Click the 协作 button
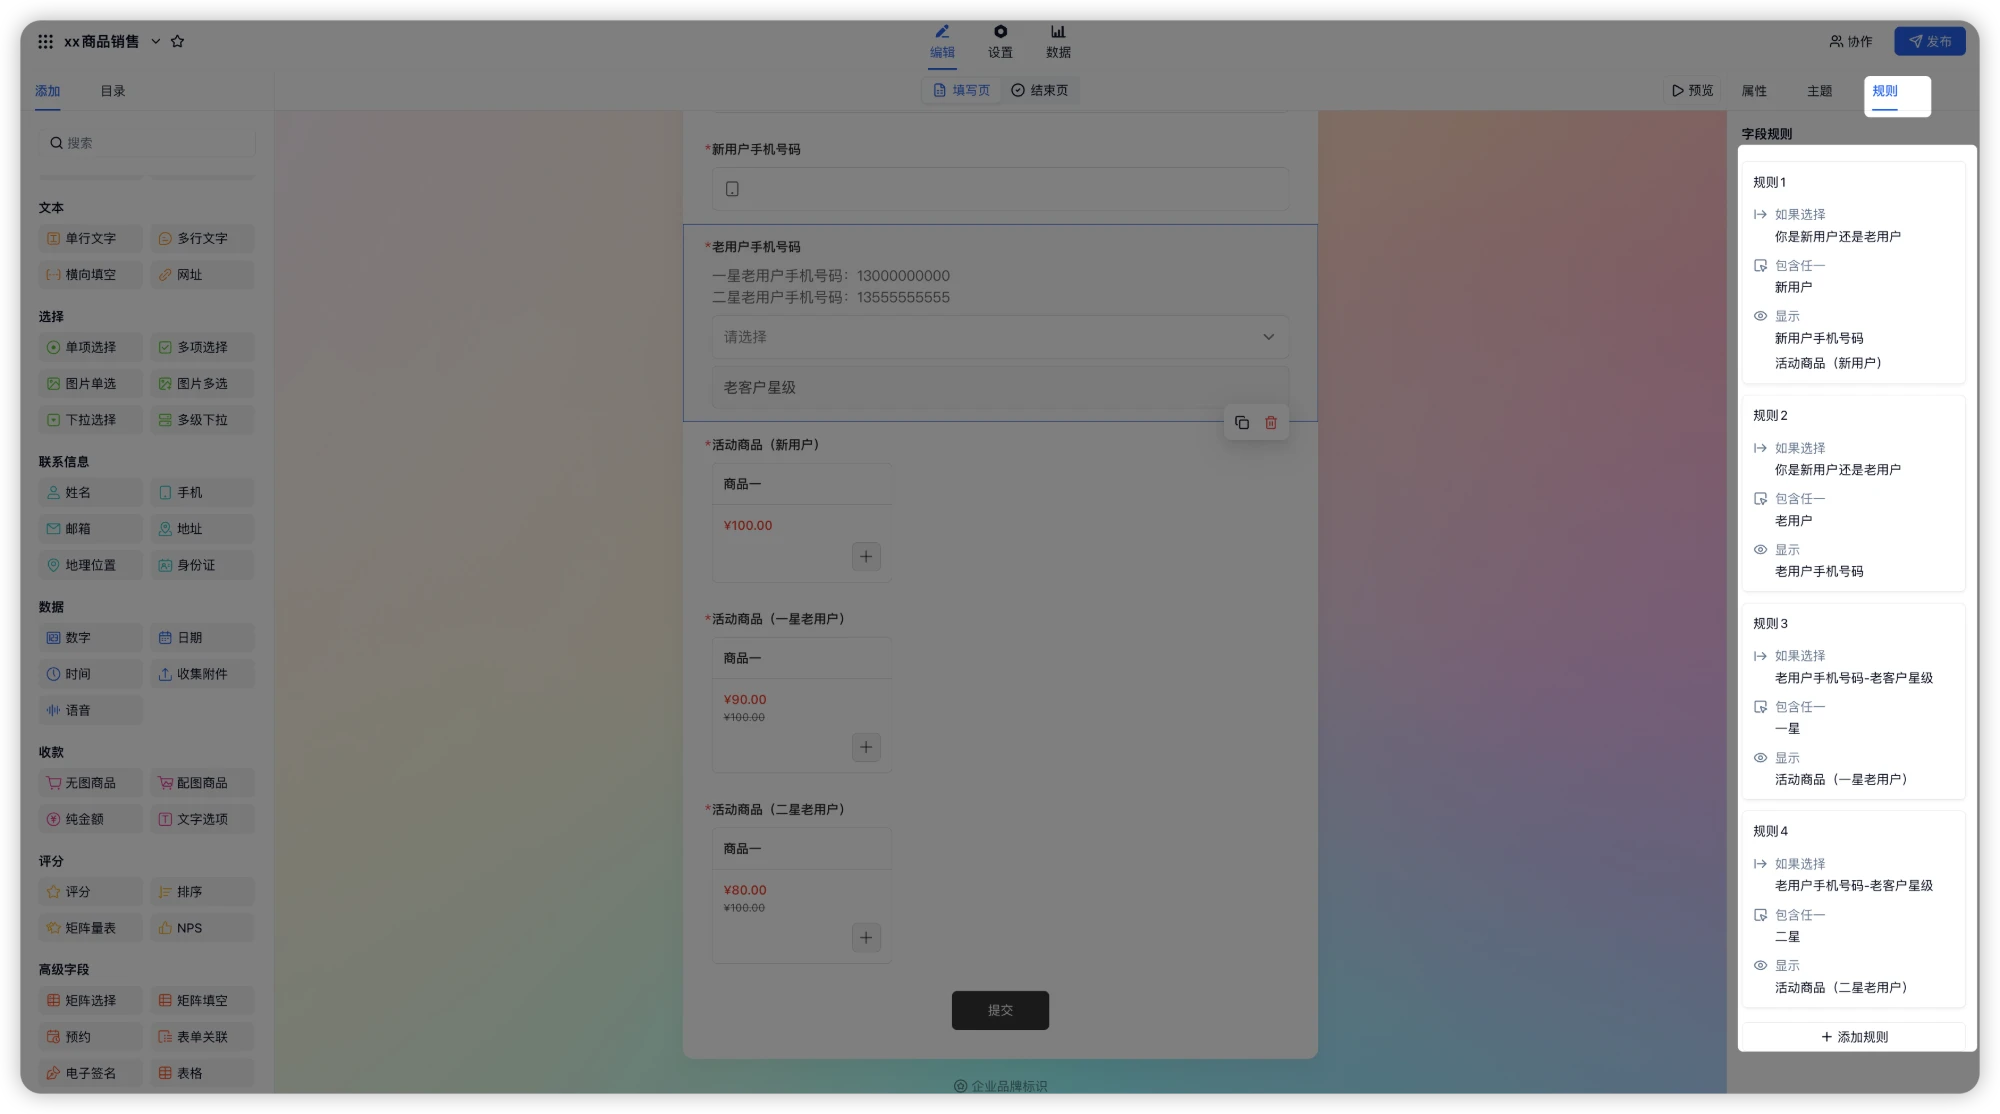2000x1114 pixels. pos(1851,41)
